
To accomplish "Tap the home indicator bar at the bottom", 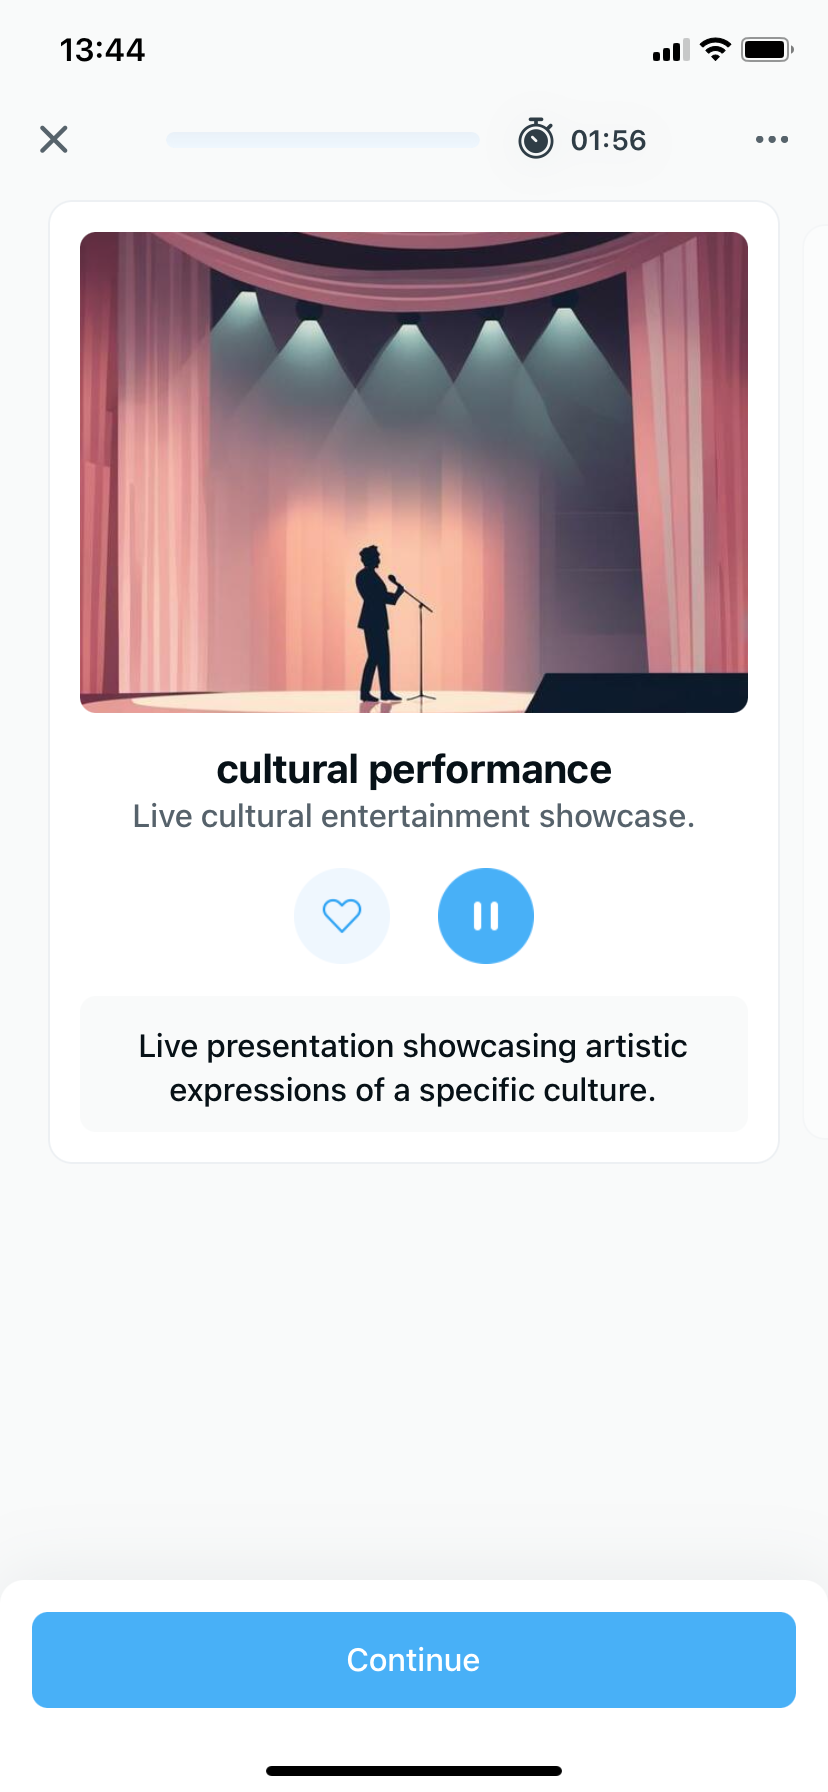I will [414, 1771].
